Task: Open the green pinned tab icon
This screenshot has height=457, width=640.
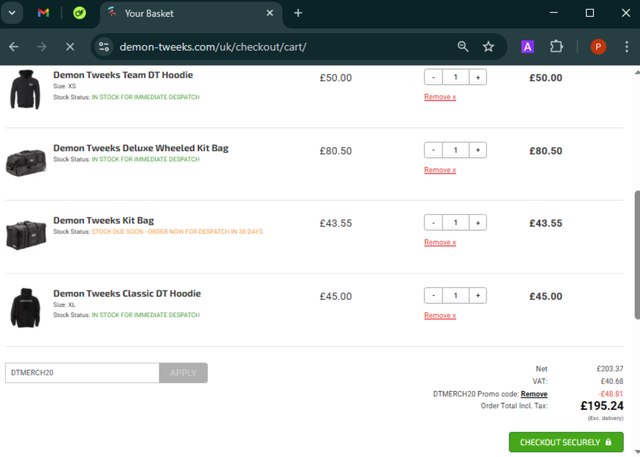Action: coord(80,13)
